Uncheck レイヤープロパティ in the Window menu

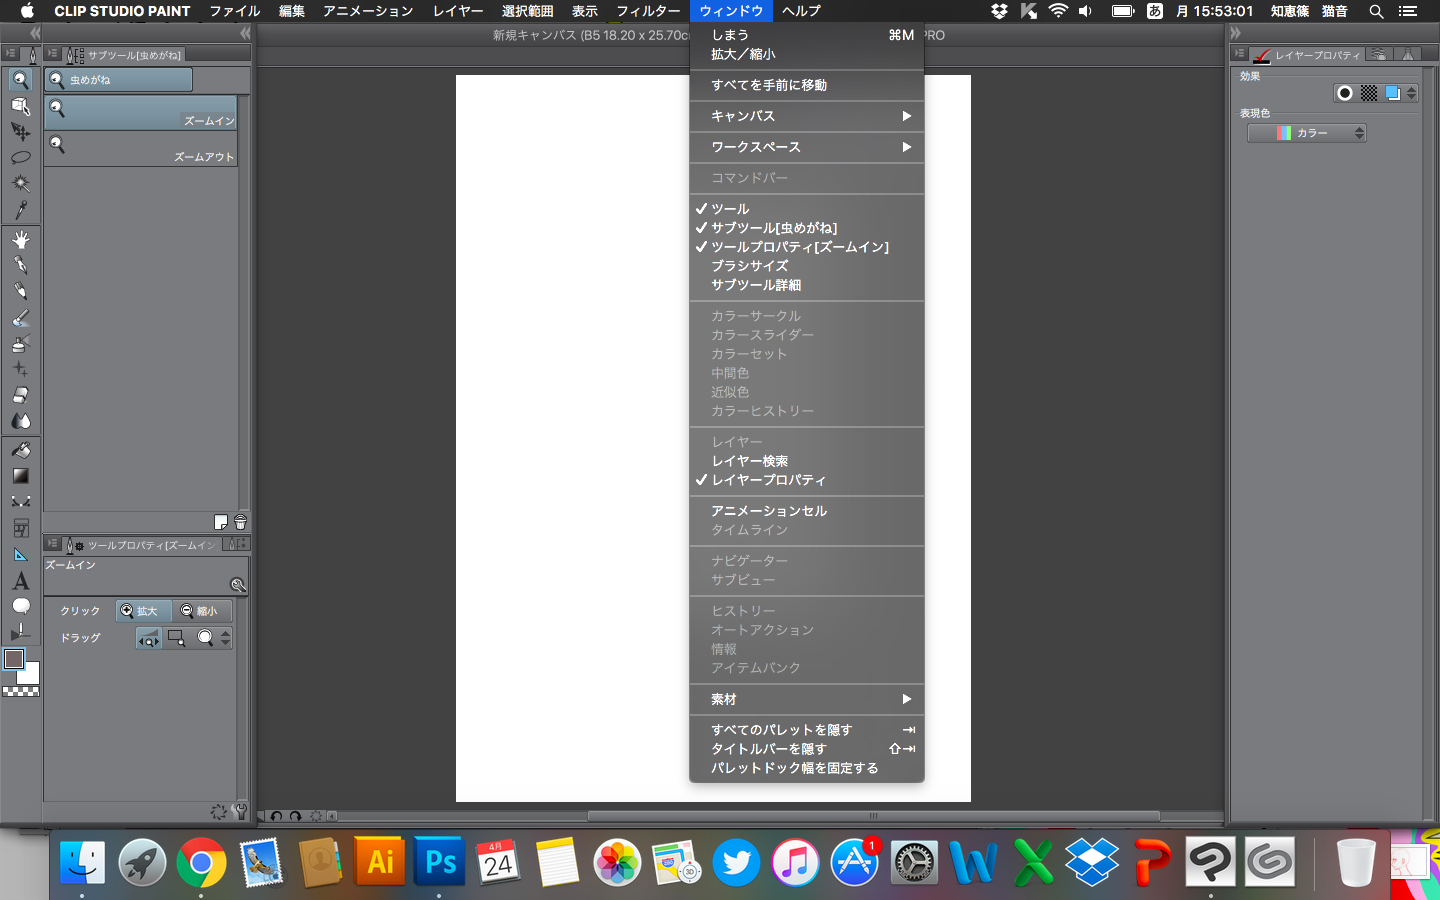click(x=768, y=480)
